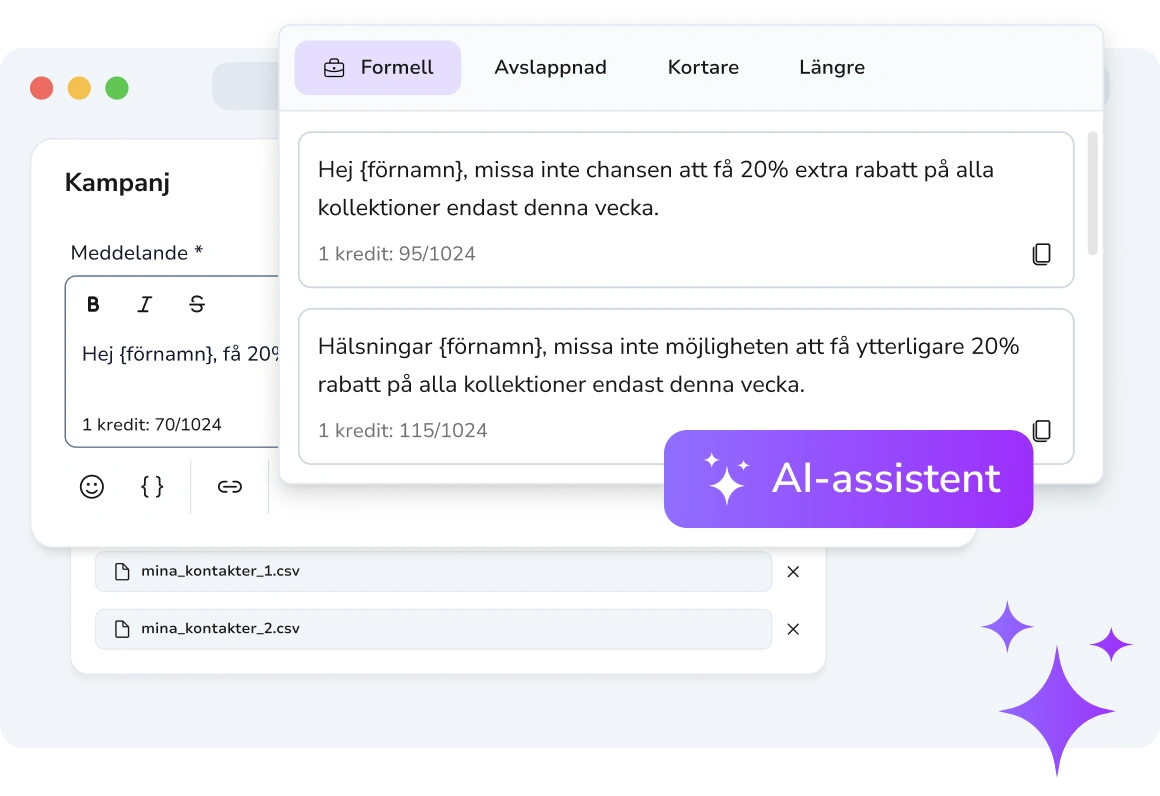Viewport: 1160px width, 796px height.
Task: Remove the mina_kontakter_1.csv attachment
Action: click(793, 571)
